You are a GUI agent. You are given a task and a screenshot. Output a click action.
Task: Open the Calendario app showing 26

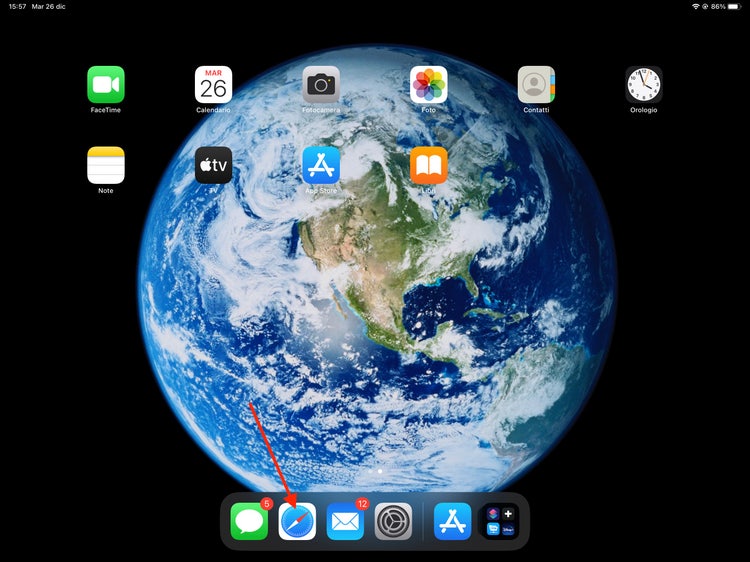point(213,84)
